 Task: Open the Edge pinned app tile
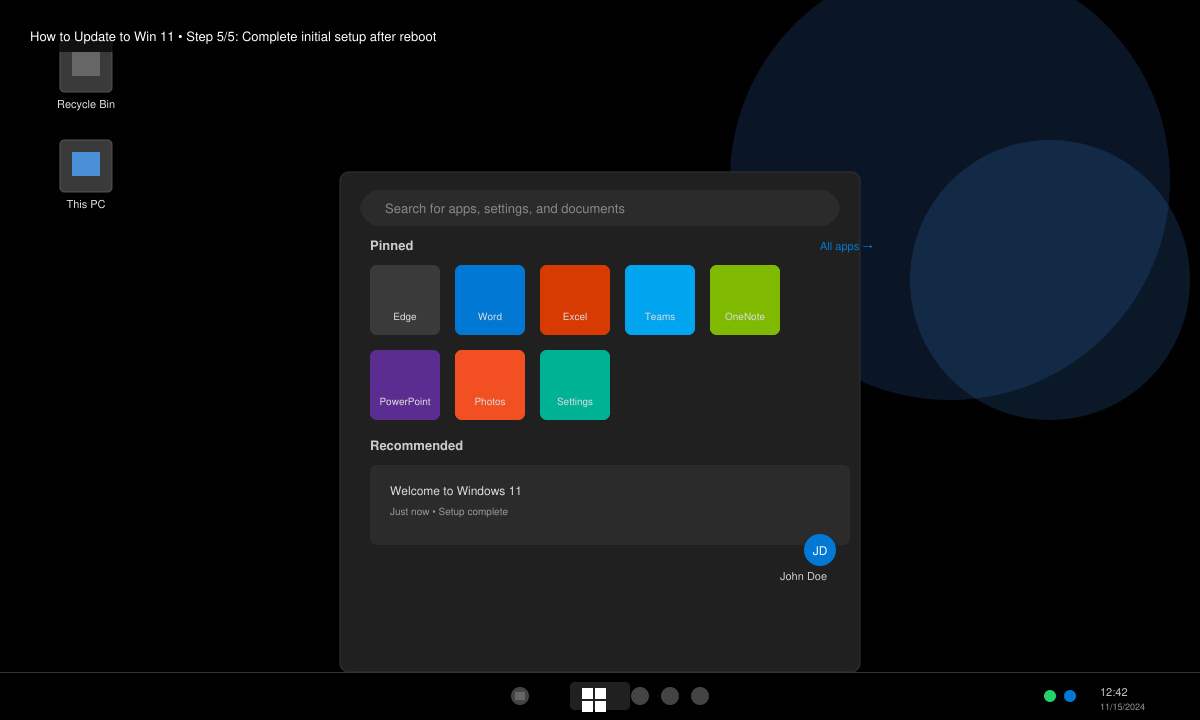pyautogui.click(x=405, y=300)
